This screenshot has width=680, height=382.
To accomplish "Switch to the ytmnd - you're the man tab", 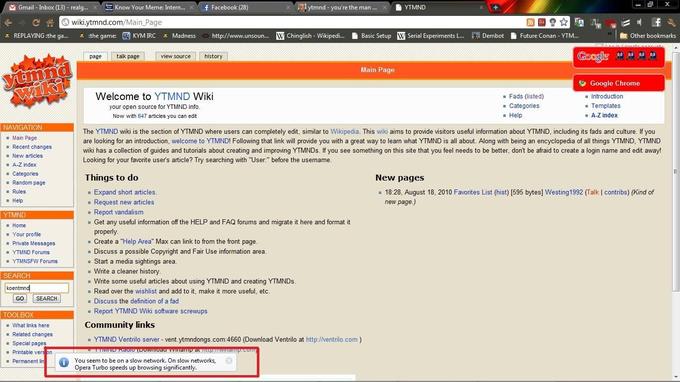I will click(343, 7).
